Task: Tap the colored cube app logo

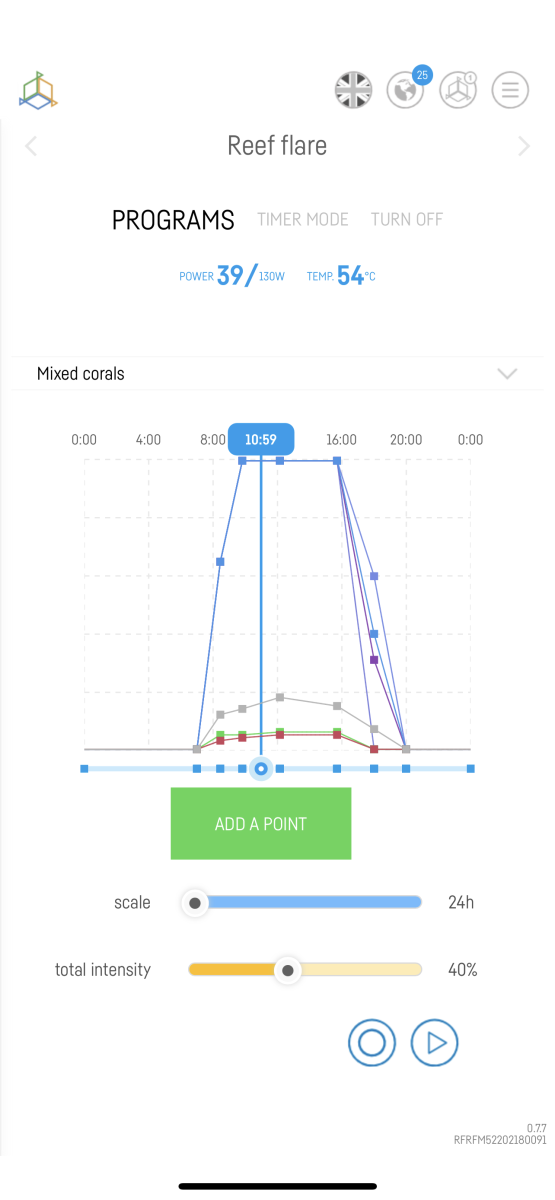Action: tap(38, 90)
